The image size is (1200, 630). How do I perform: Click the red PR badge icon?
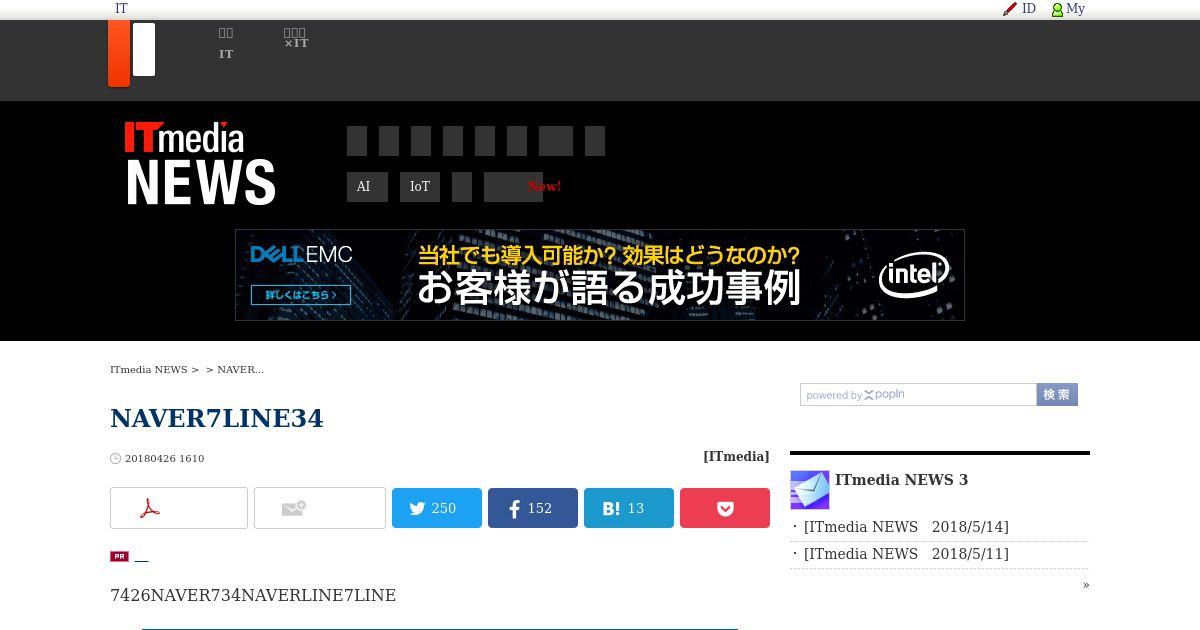click(119, 557)
